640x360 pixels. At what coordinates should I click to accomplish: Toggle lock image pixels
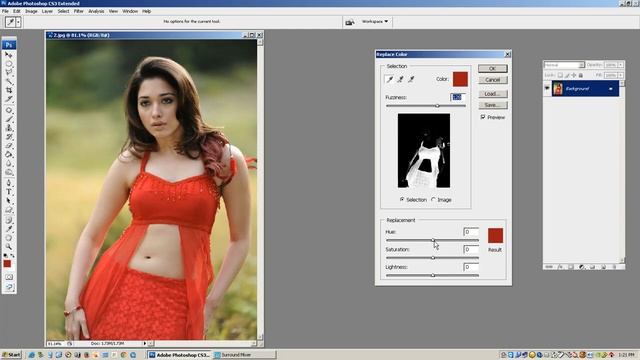[x=567, y=75]
